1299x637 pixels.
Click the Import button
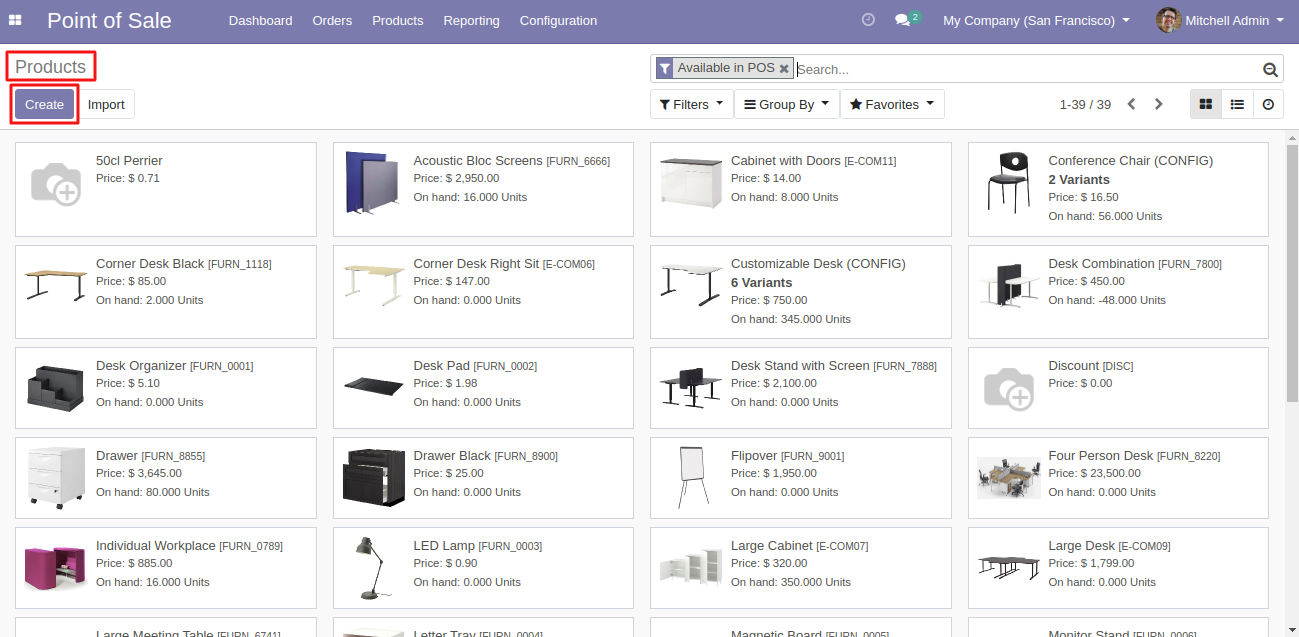pyautogui.click(x=106, y=105)
